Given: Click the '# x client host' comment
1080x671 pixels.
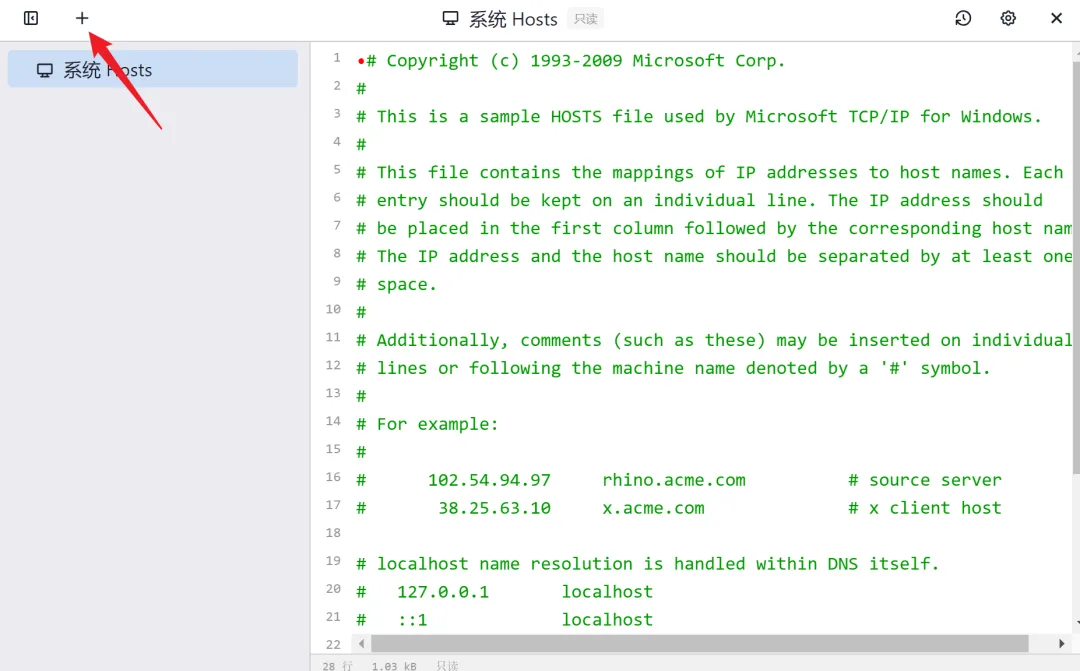Looking at the screenshot, I should point(925,508).
